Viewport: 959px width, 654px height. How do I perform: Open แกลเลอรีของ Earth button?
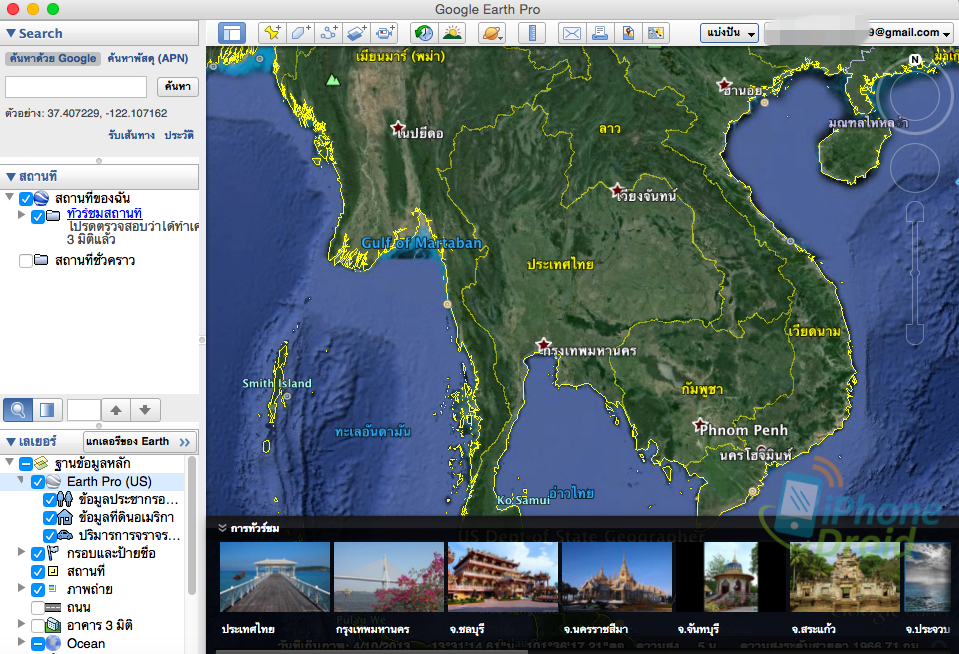tap(140, 442)
